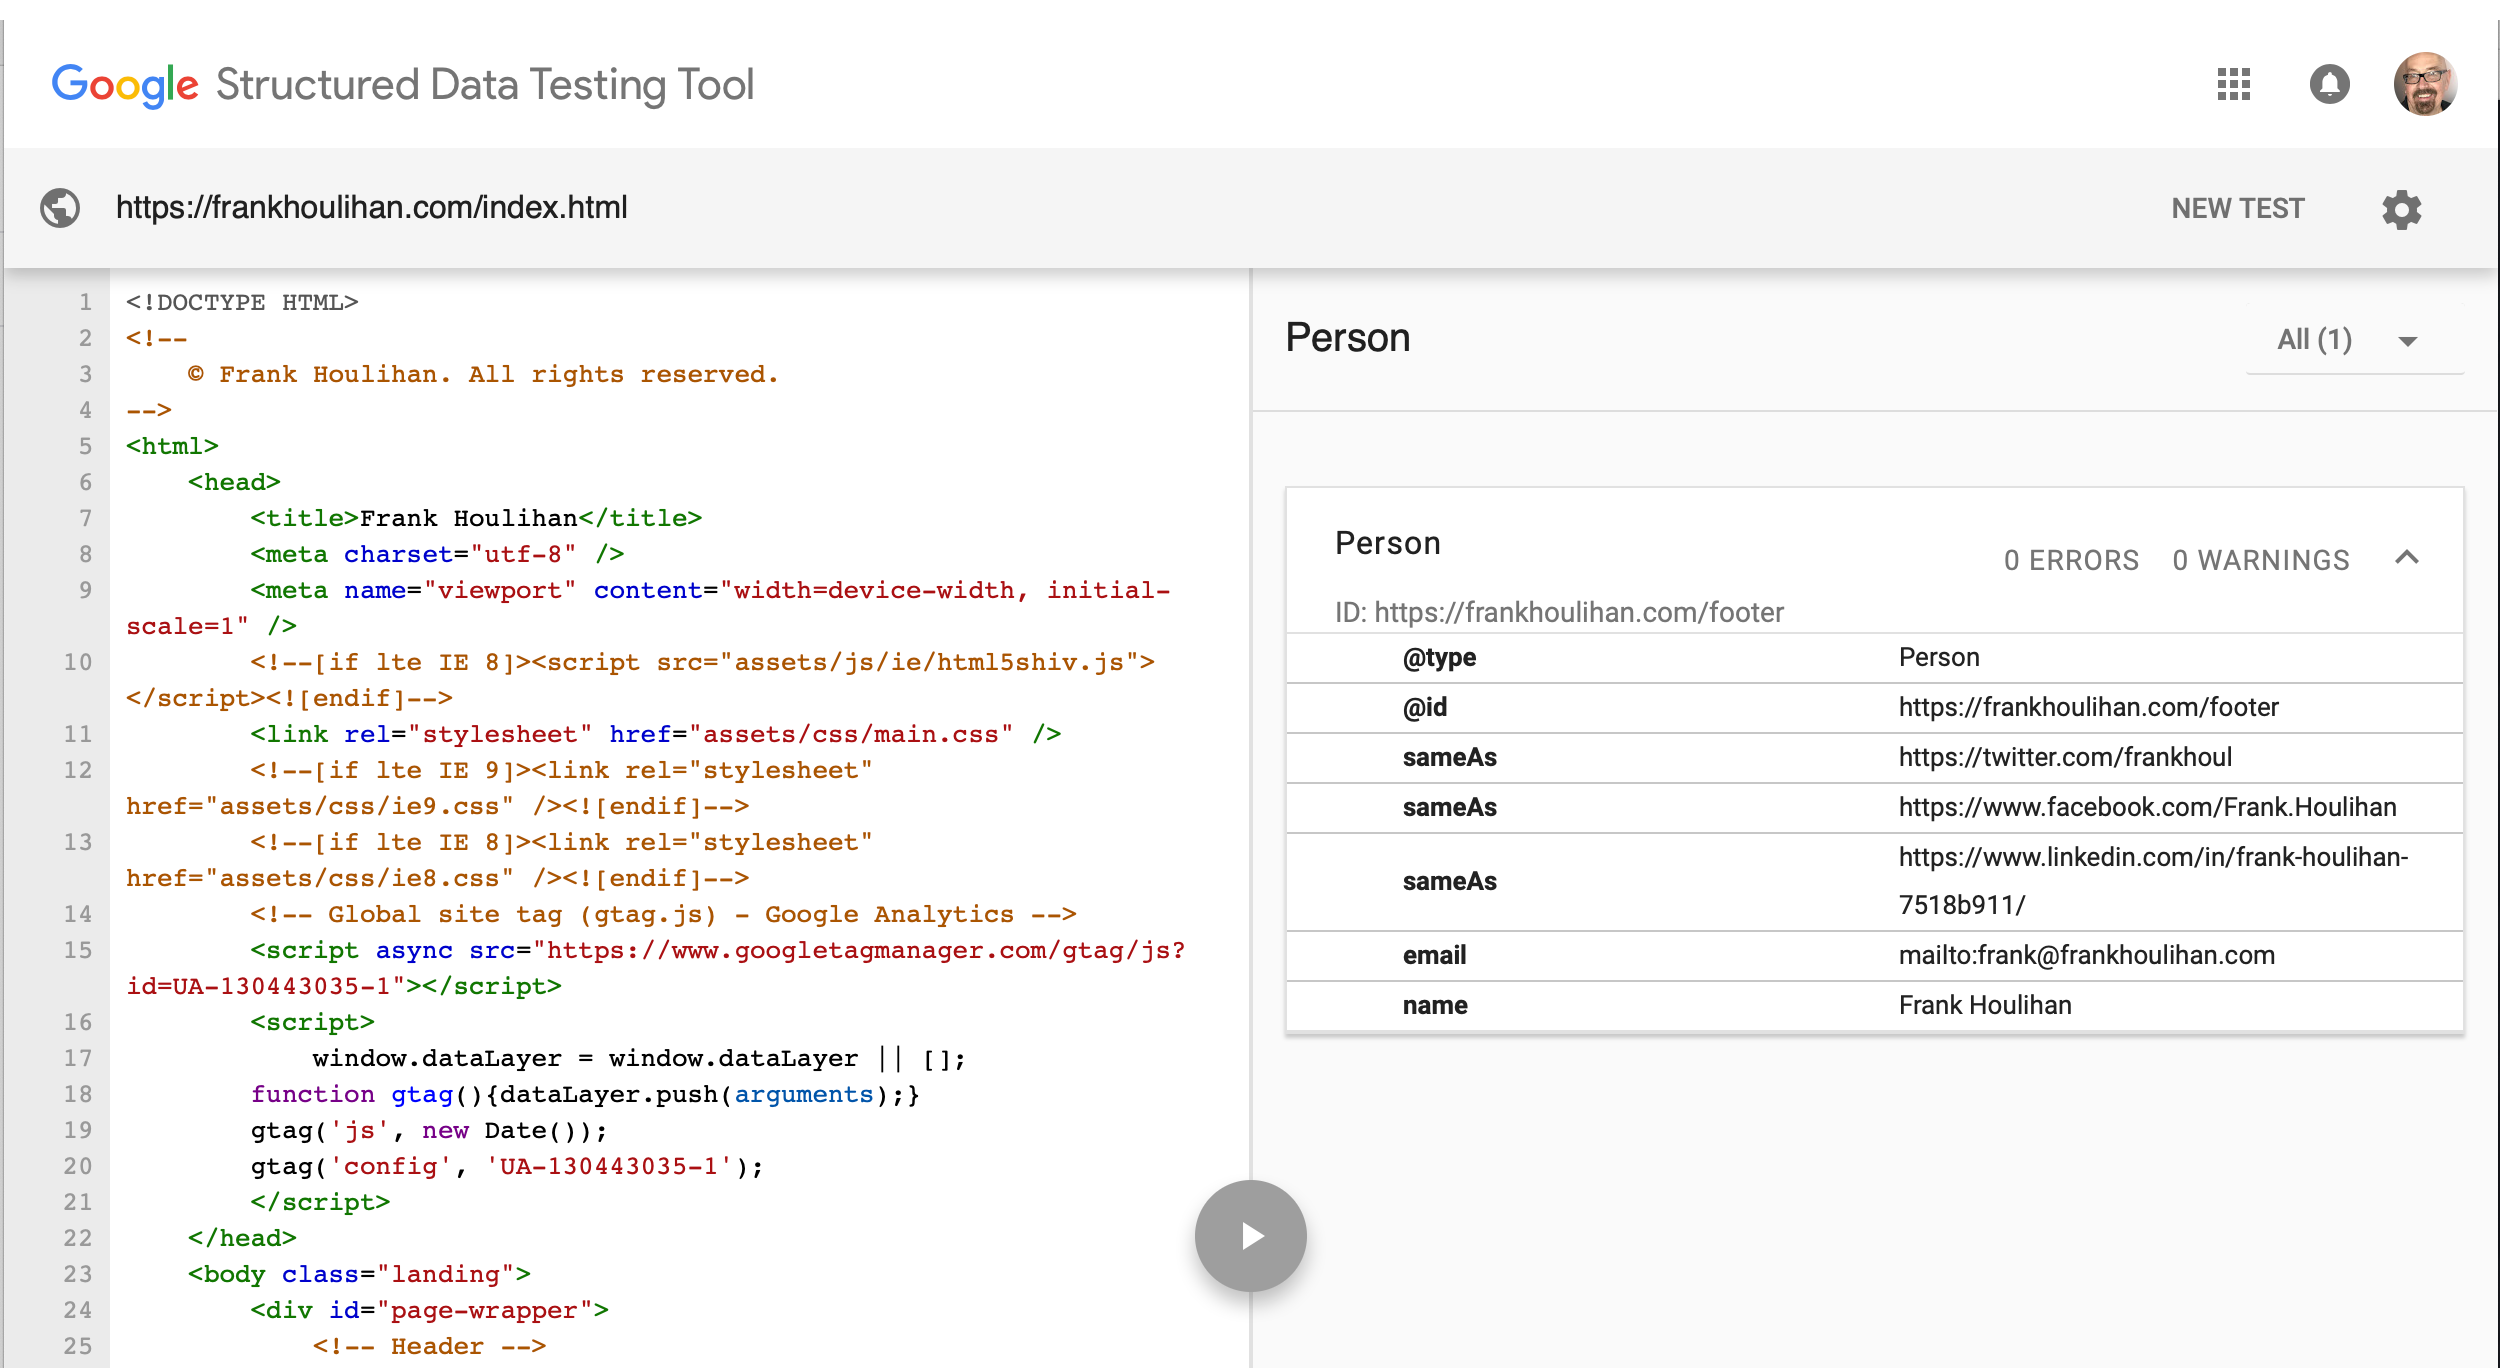This screenshot has width=2500, height=1368.
Task: Select the @id value frankhoulihan.com/footer
Action: coord(2088,708)
